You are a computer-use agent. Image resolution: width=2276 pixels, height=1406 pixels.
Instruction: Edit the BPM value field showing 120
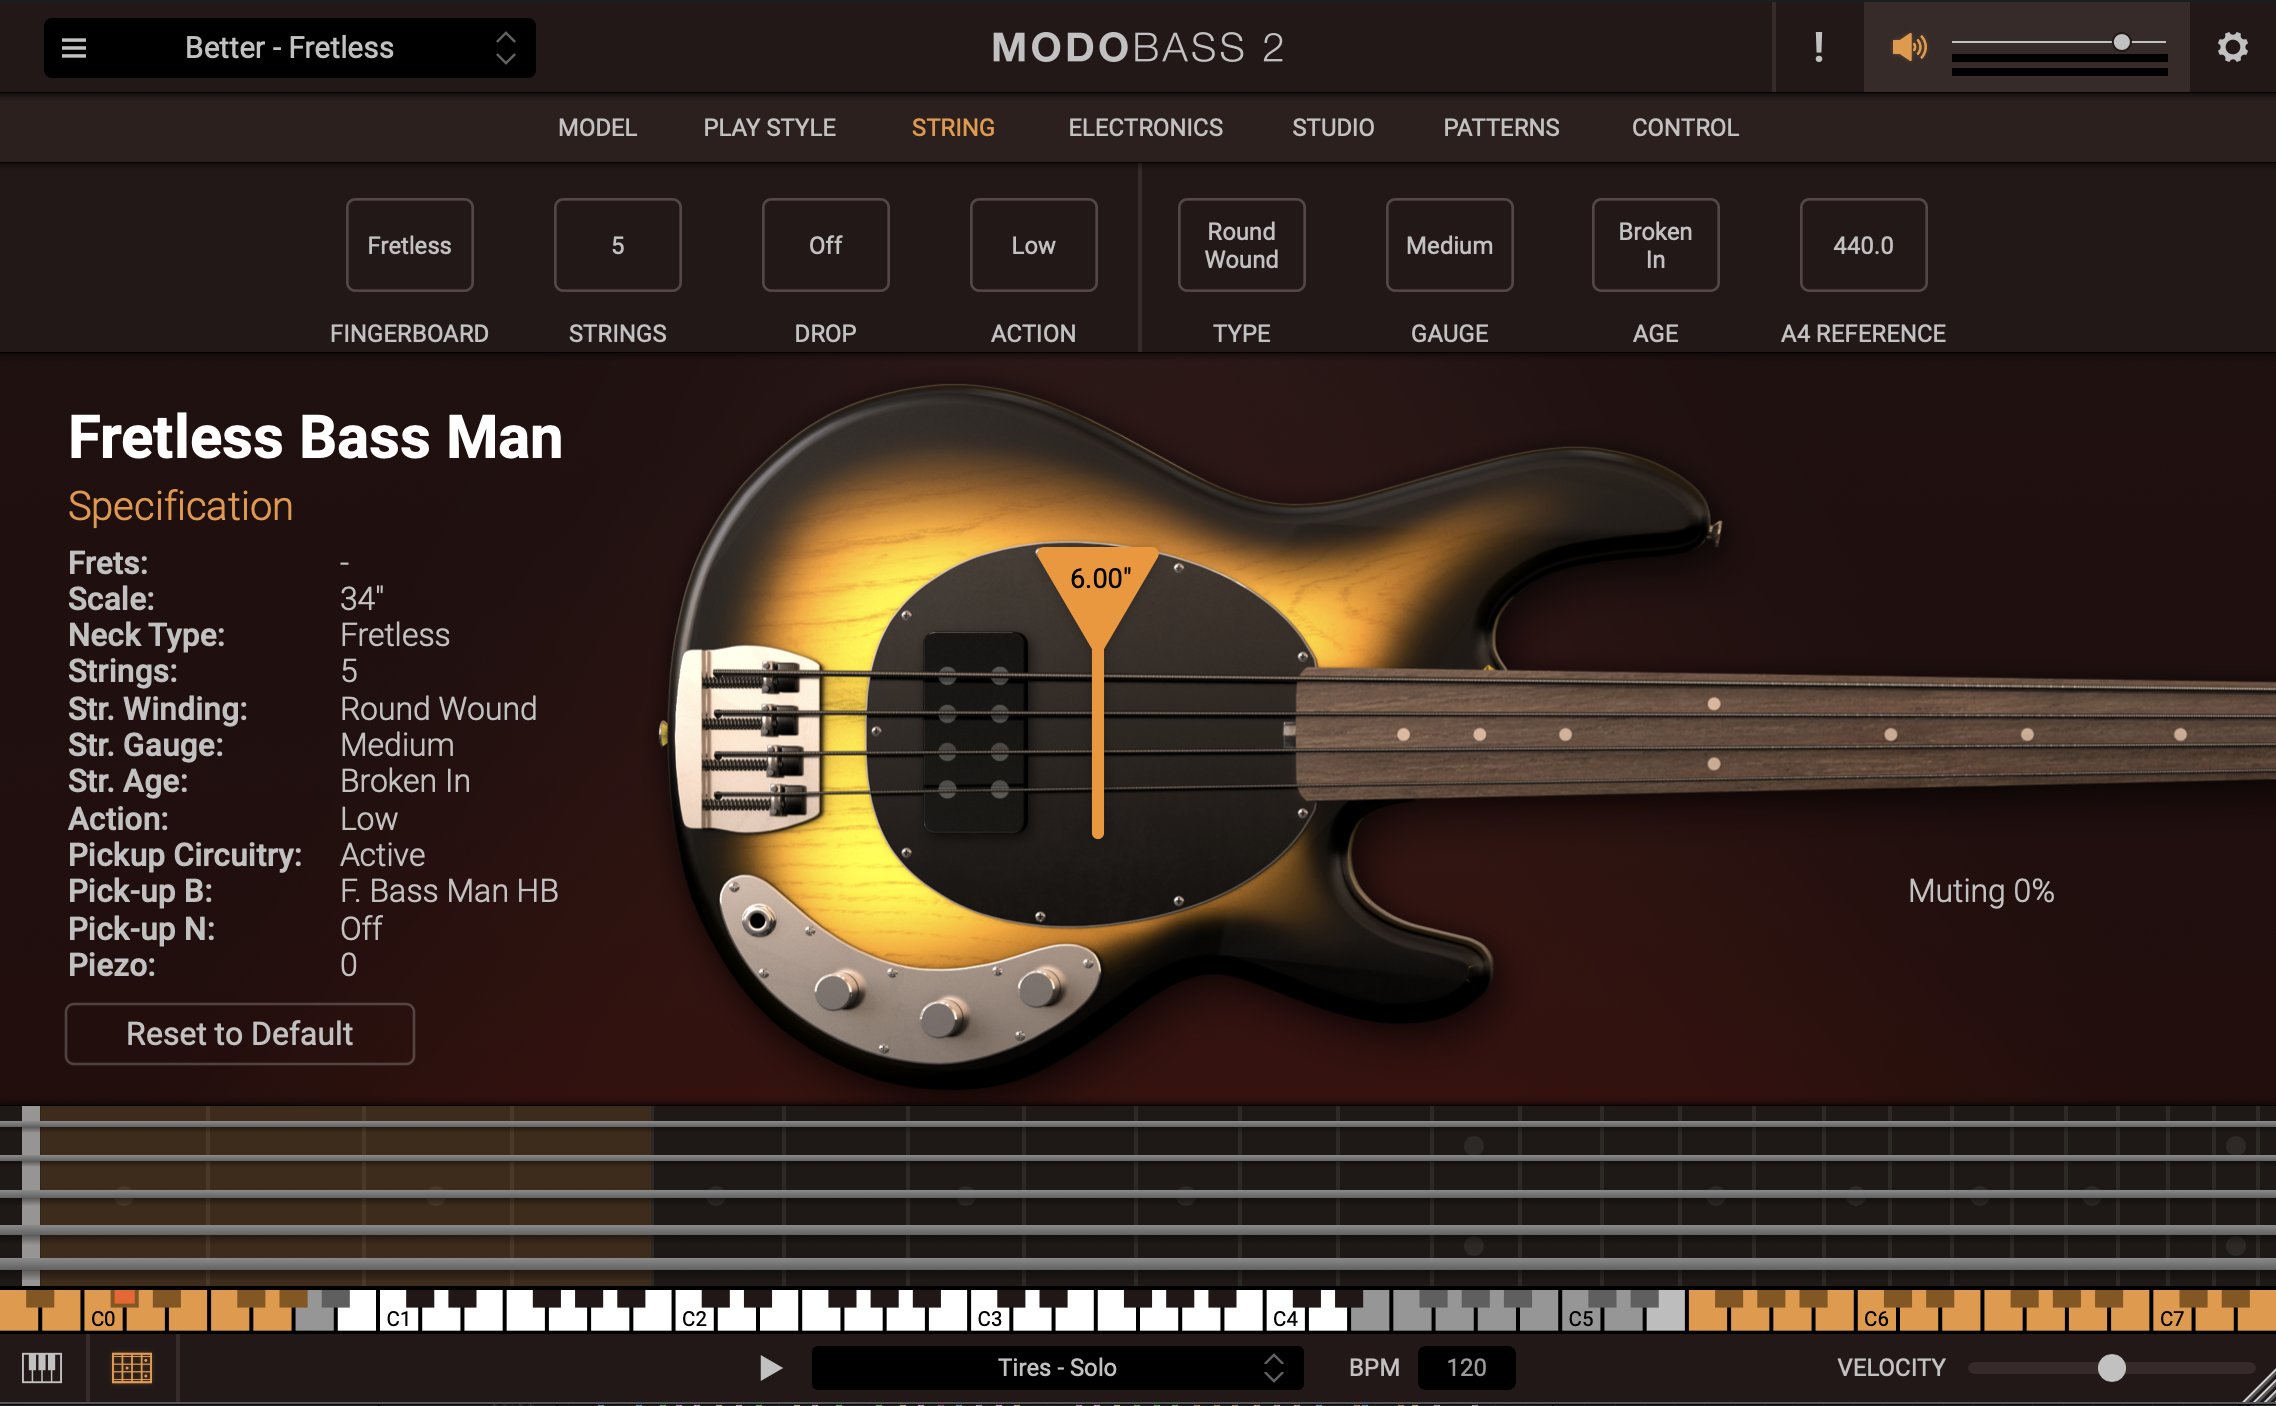click(1466, 1367)
